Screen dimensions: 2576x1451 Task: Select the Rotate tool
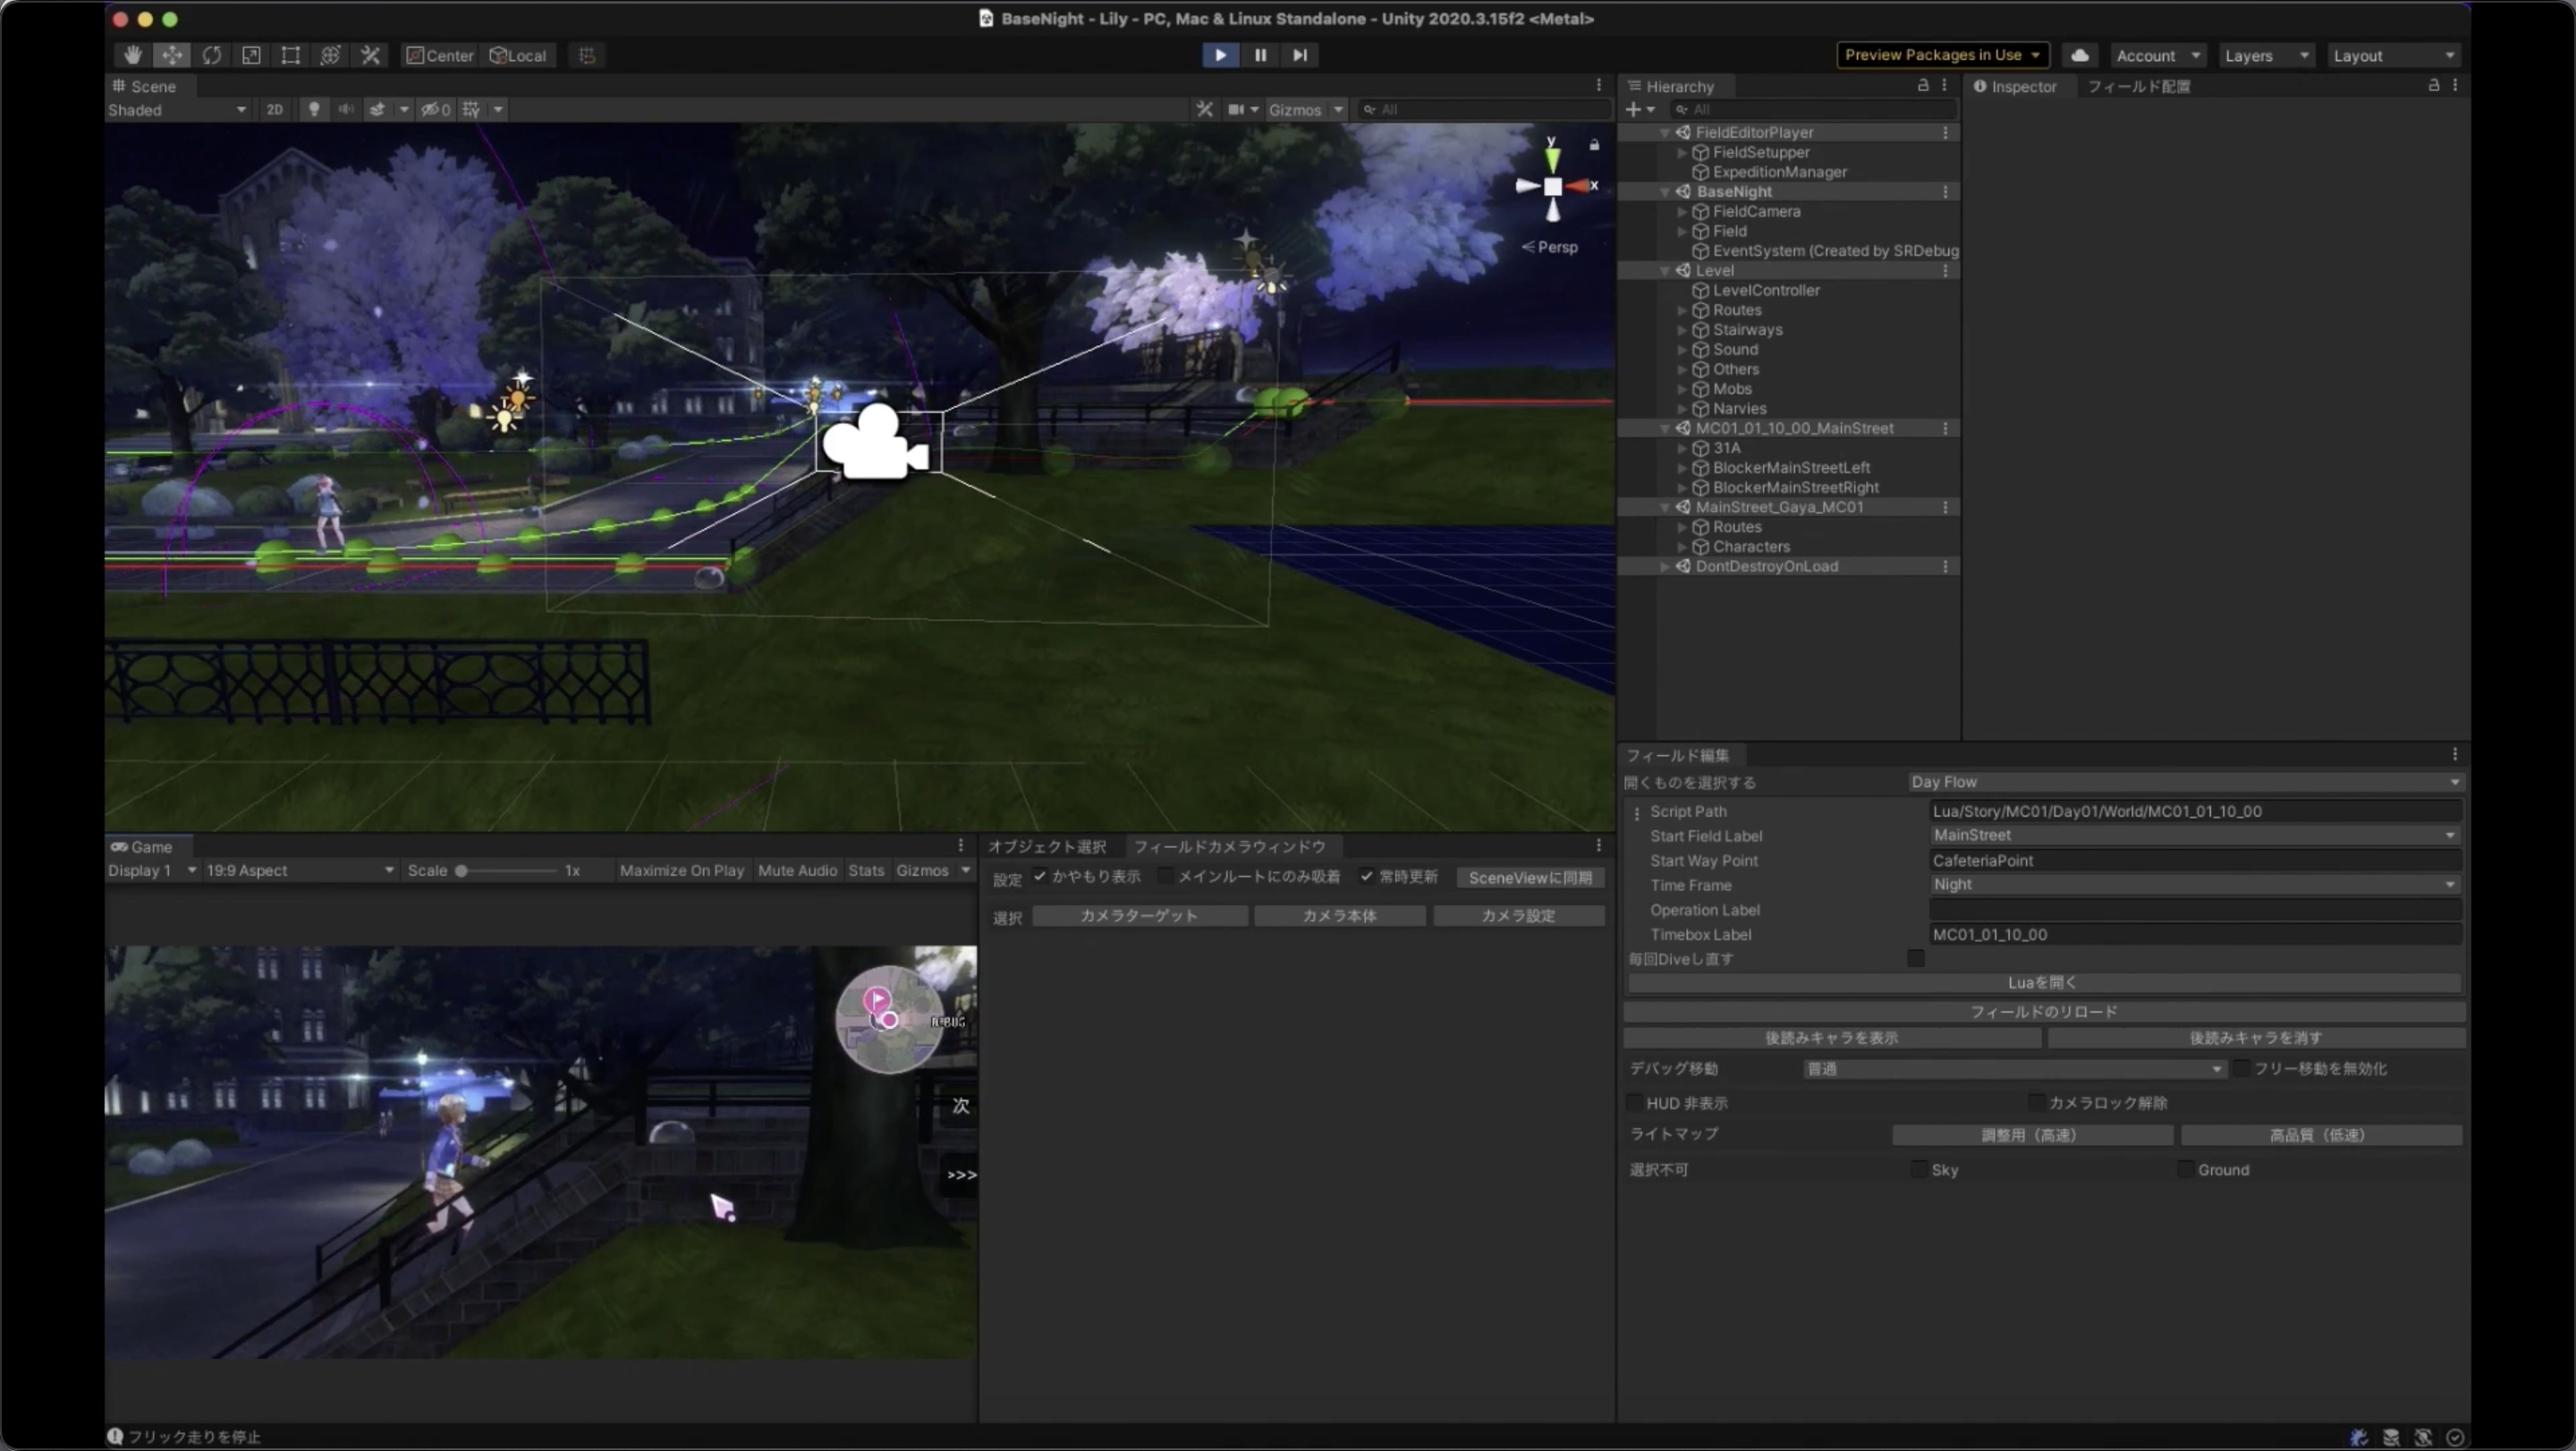point(212,55)
